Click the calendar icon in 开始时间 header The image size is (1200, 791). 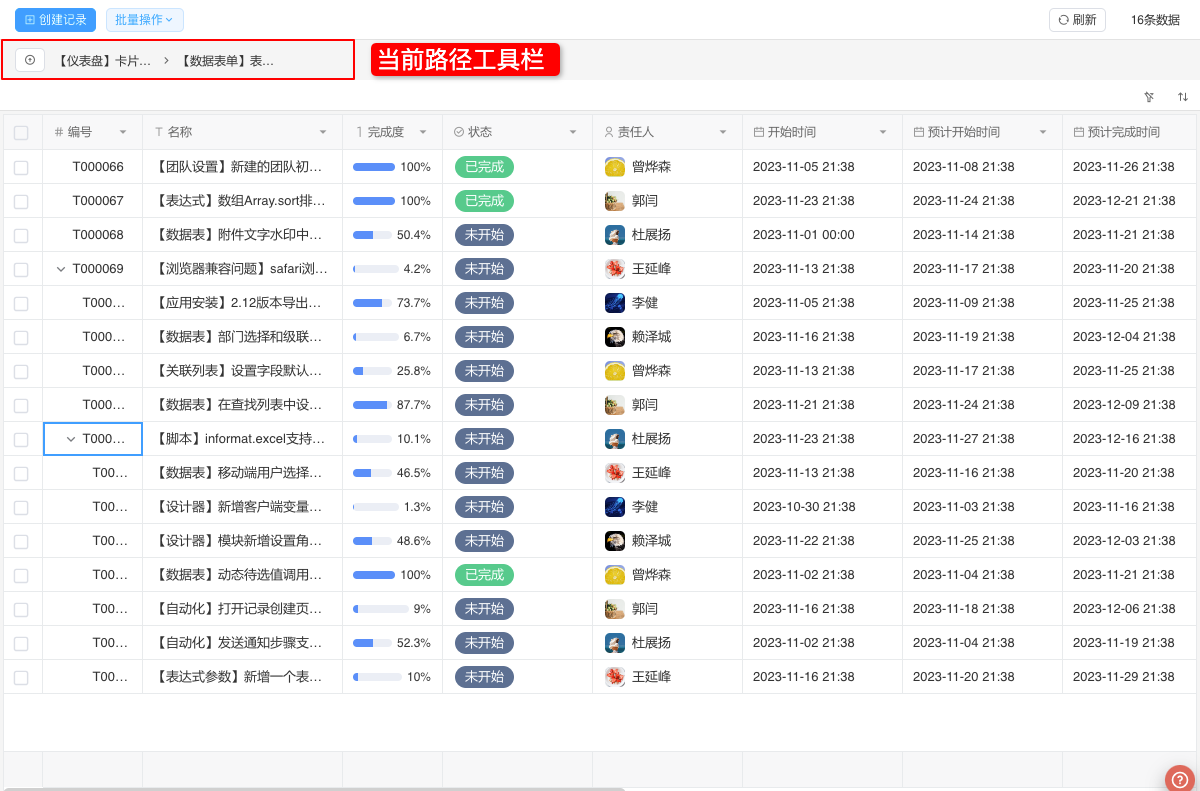click(x=761, y=131)
